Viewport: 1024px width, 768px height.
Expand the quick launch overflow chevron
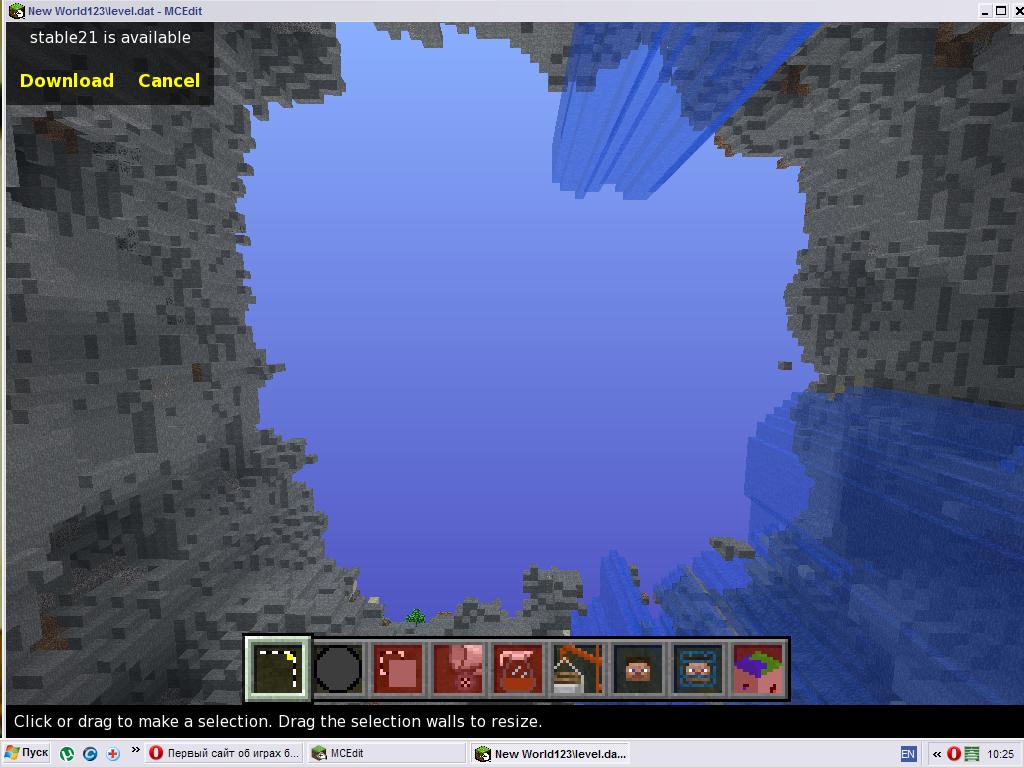click(135, 750)
